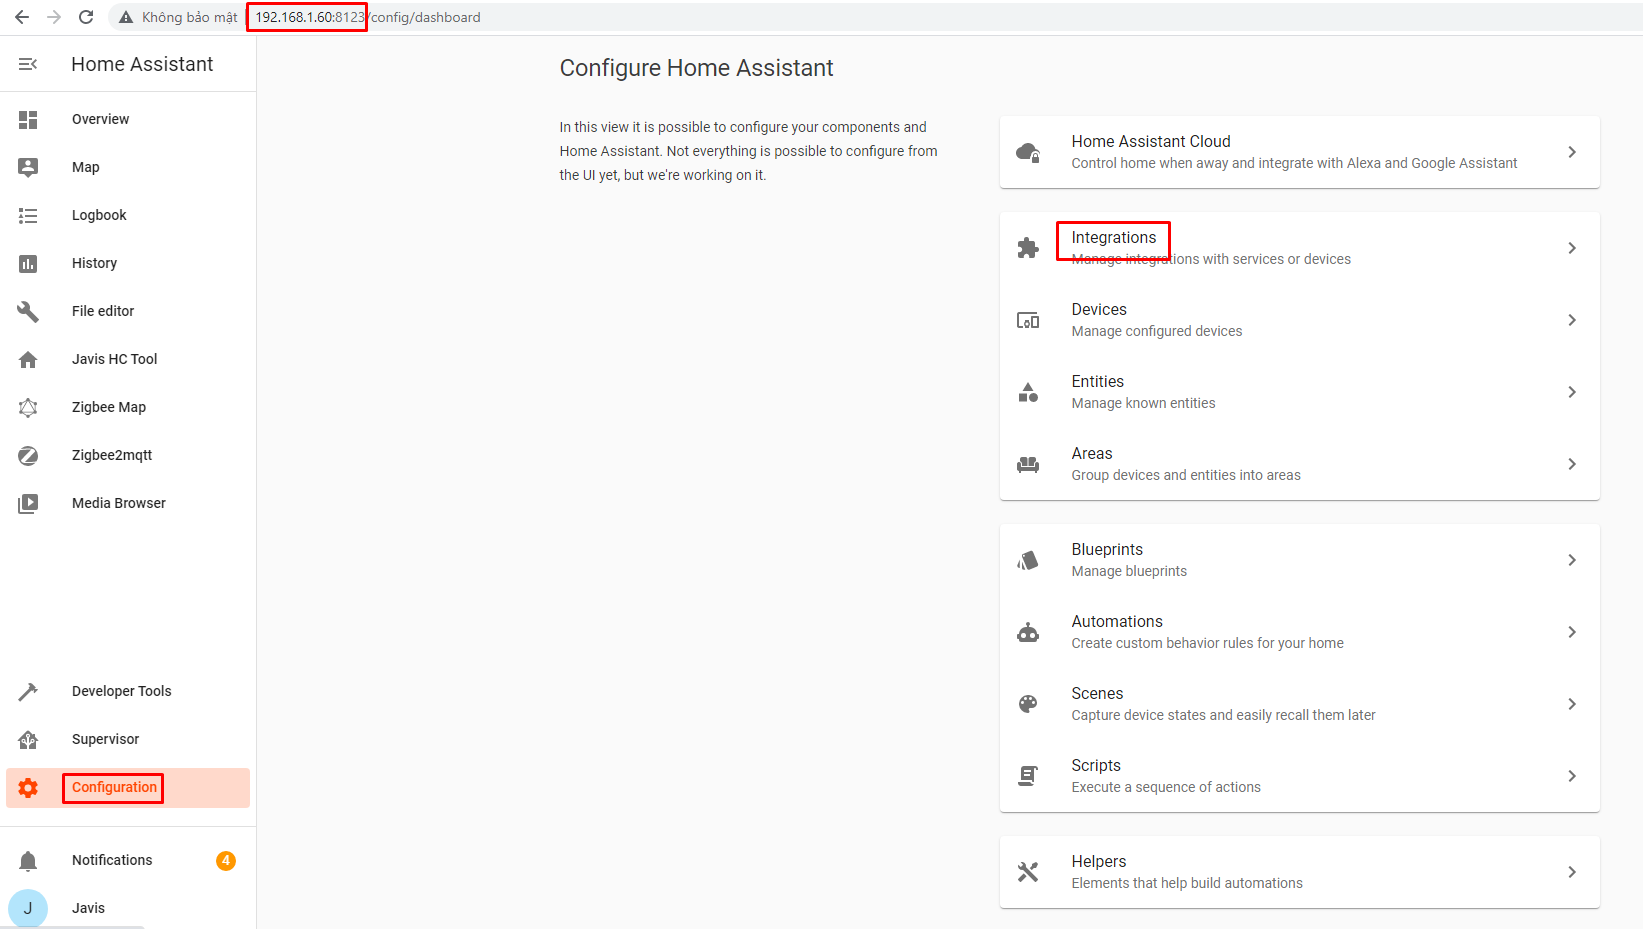Click the Integrations puzzle piece icon
Image resolution: width=1643 pixels, height=929 pixels.
[x=1028, y=248]
